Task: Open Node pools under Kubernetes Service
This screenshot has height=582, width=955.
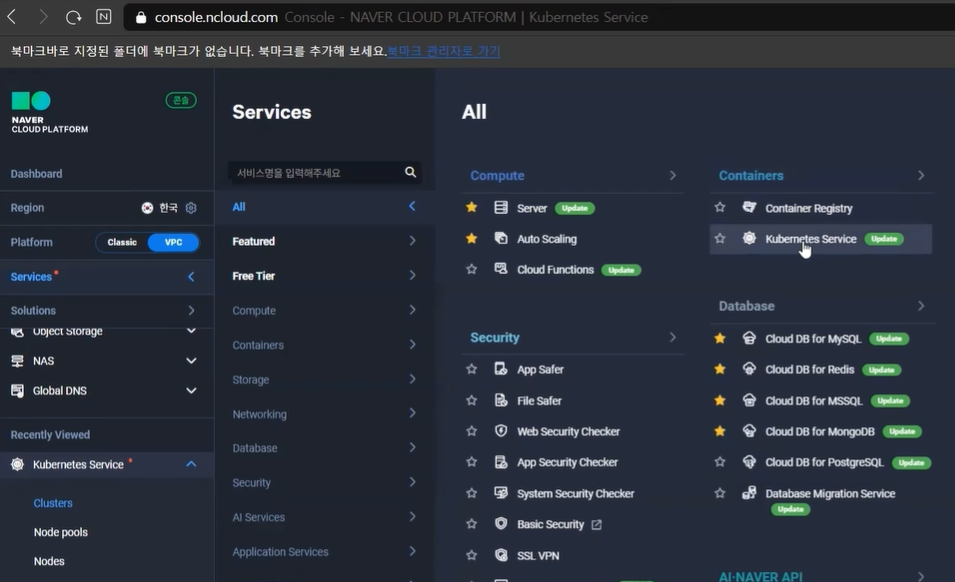Action: tap(61, 532)
